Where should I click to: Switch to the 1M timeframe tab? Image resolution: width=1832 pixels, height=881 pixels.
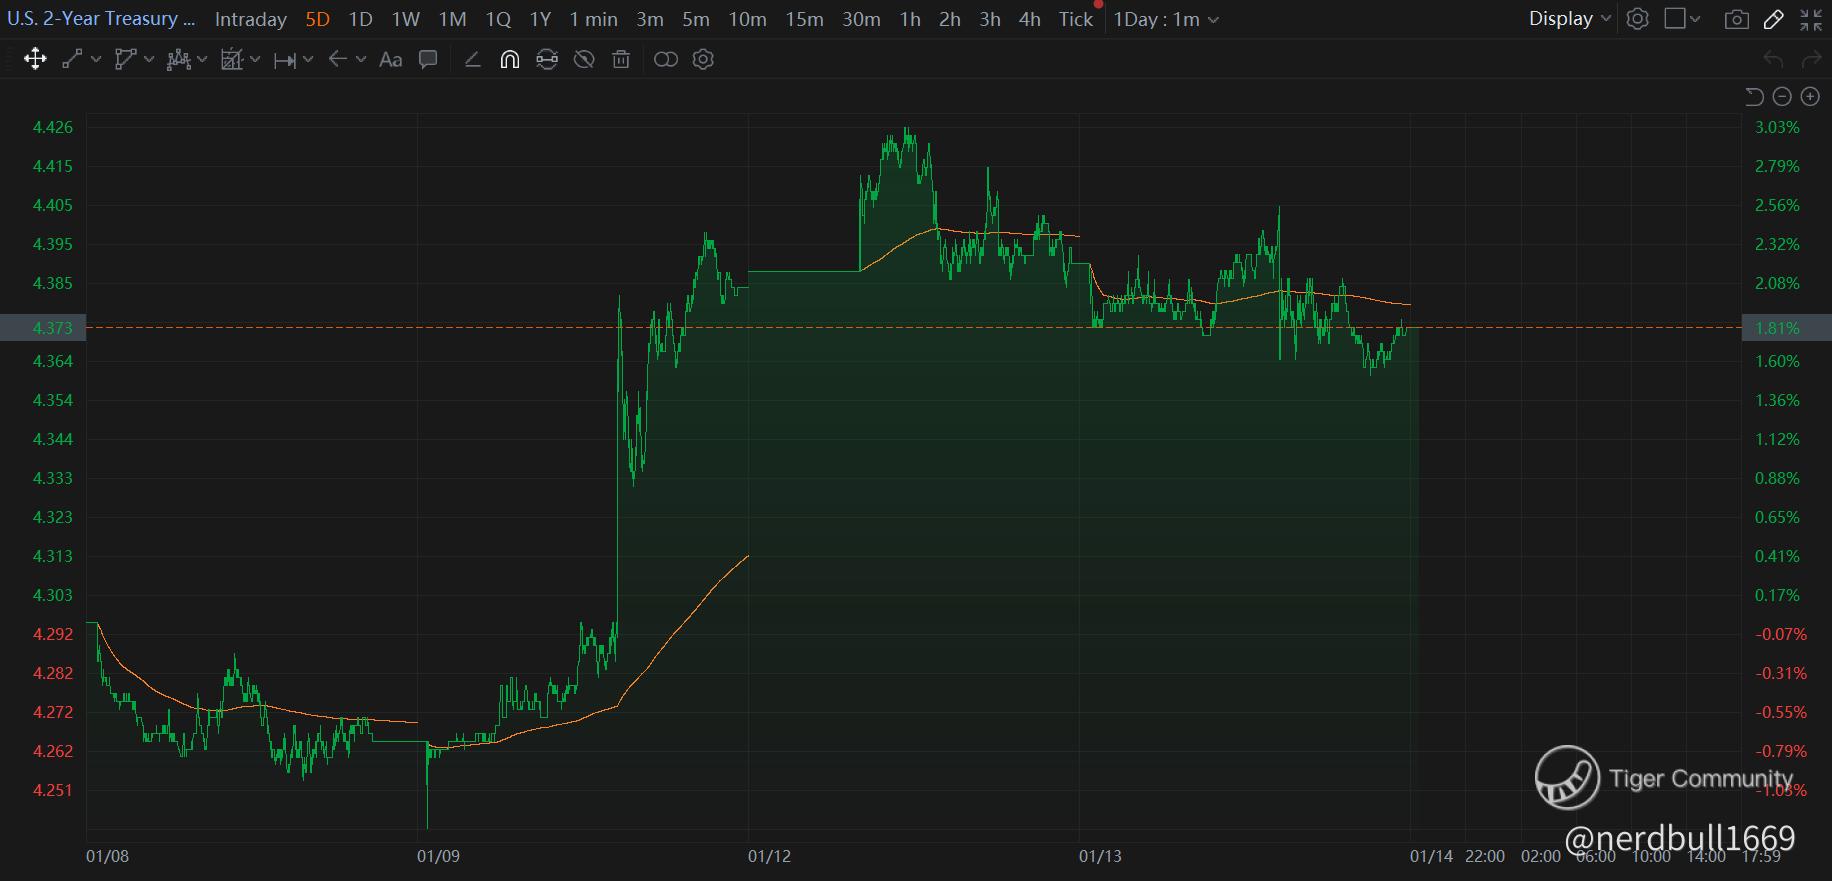tap(452, 19)
